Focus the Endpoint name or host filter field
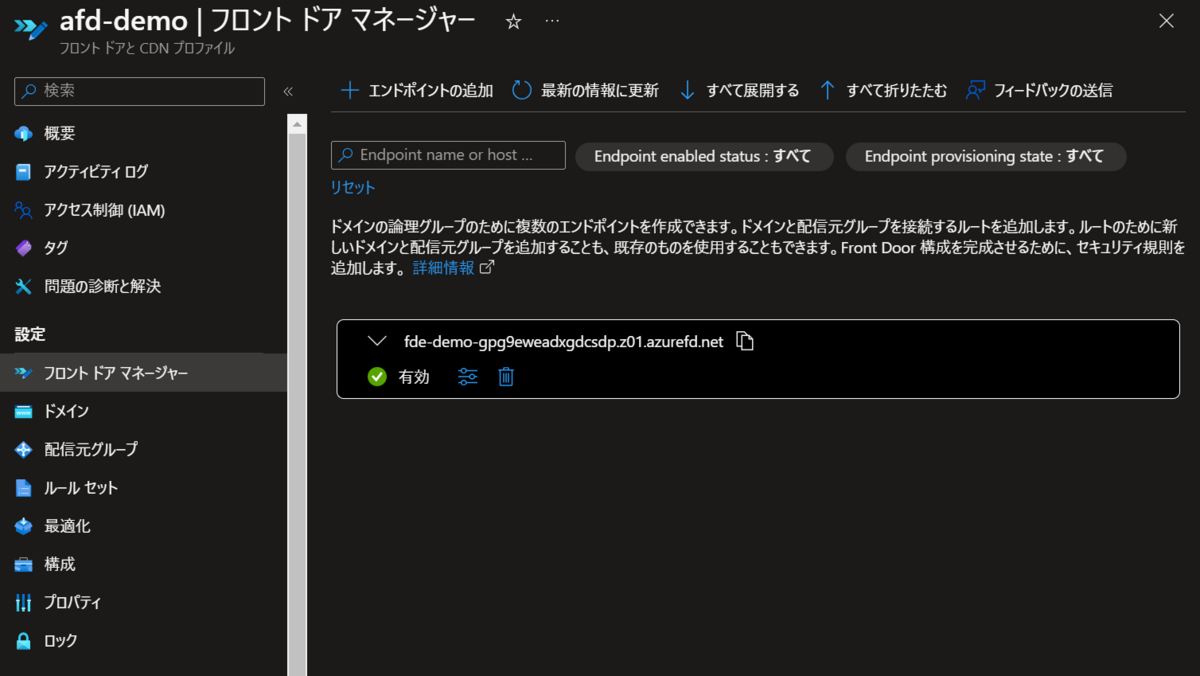The height and width of the screenshot is (676, 1200). pyautogui.click(x=448, y=155)
